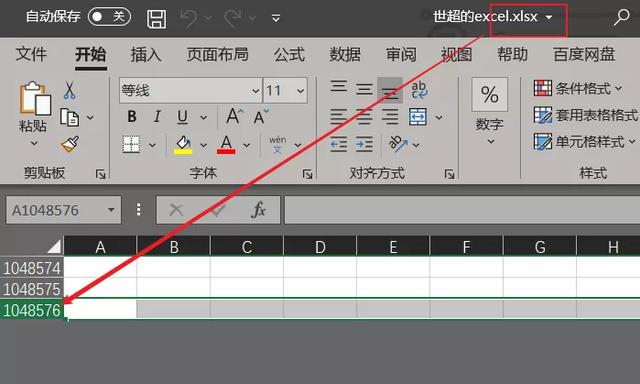Open the 数据 tab

345,54
